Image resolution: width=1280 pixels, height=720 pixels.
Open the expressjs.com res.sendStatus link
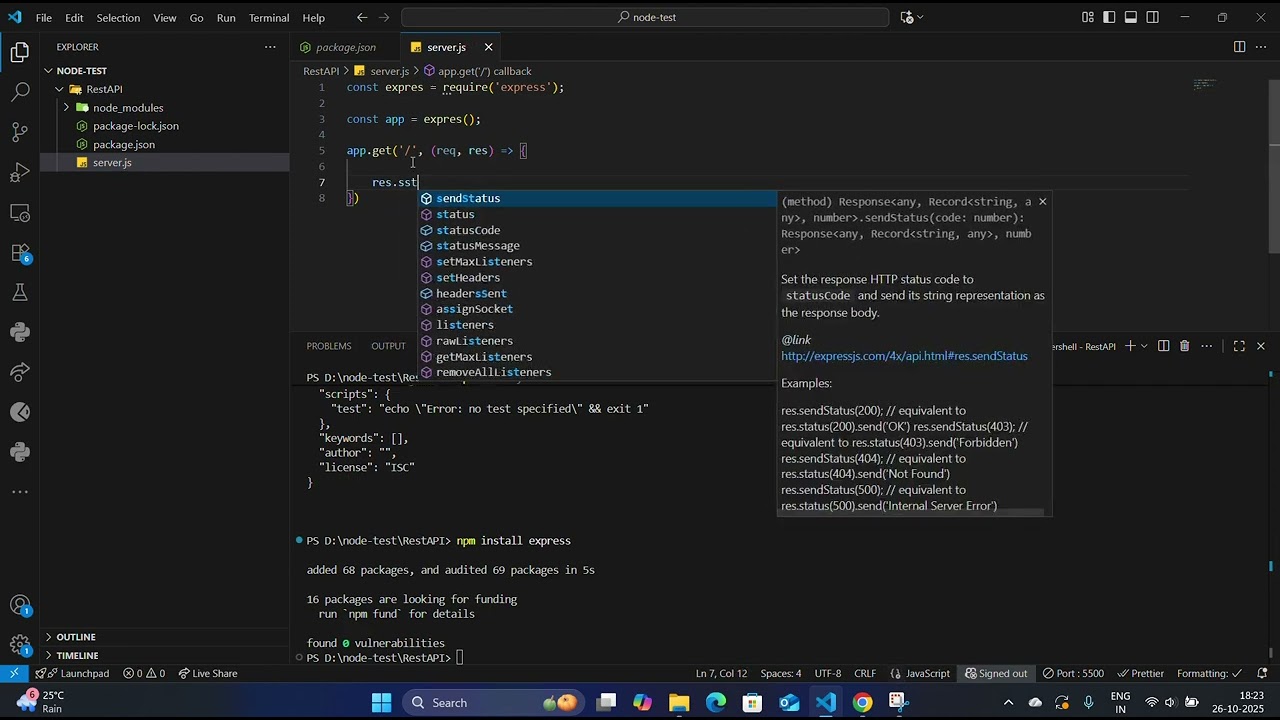pos(904,356)
